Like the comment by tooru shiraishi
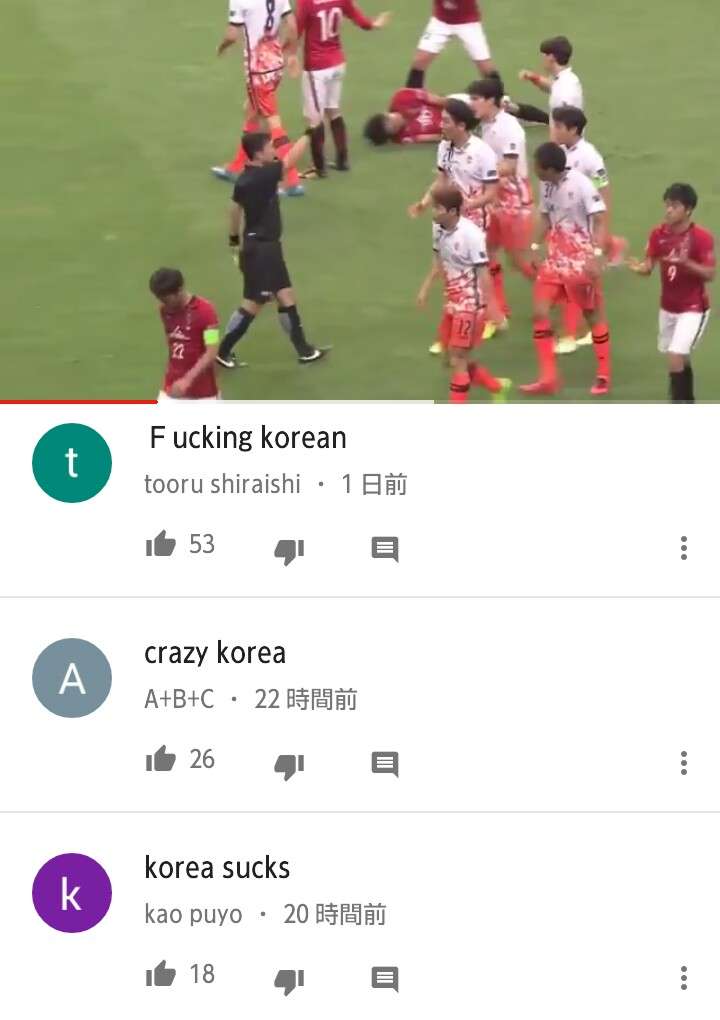 [x=161, y=544]
